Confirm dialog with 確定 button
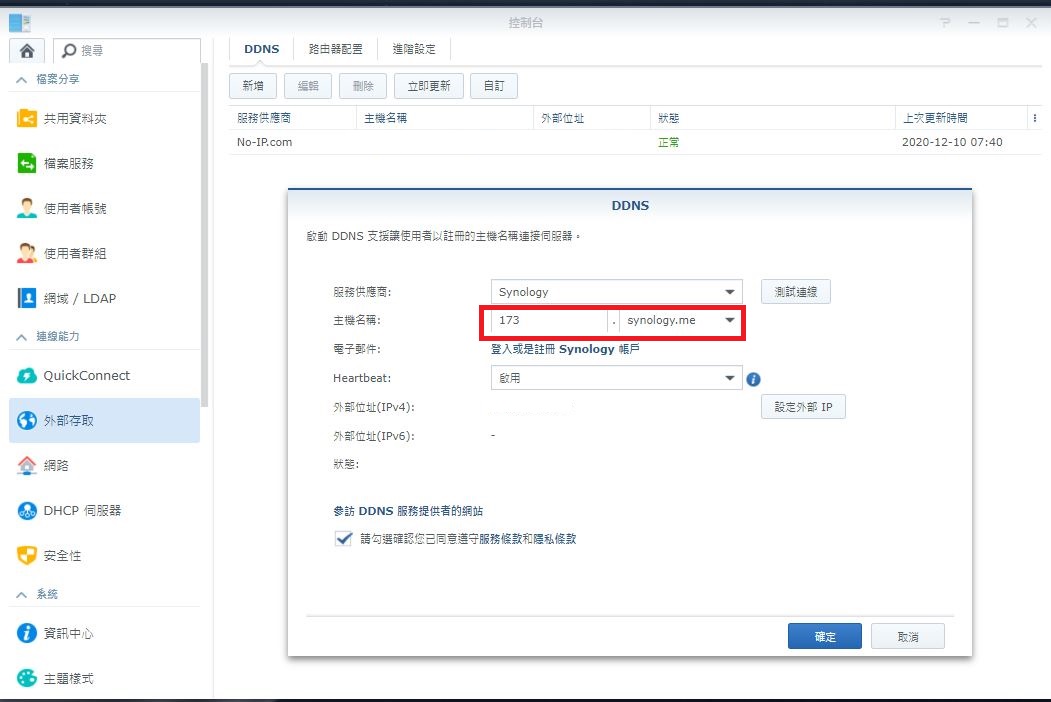The width and height of the screenshot is (1051, 702). [x=824, y=636]
